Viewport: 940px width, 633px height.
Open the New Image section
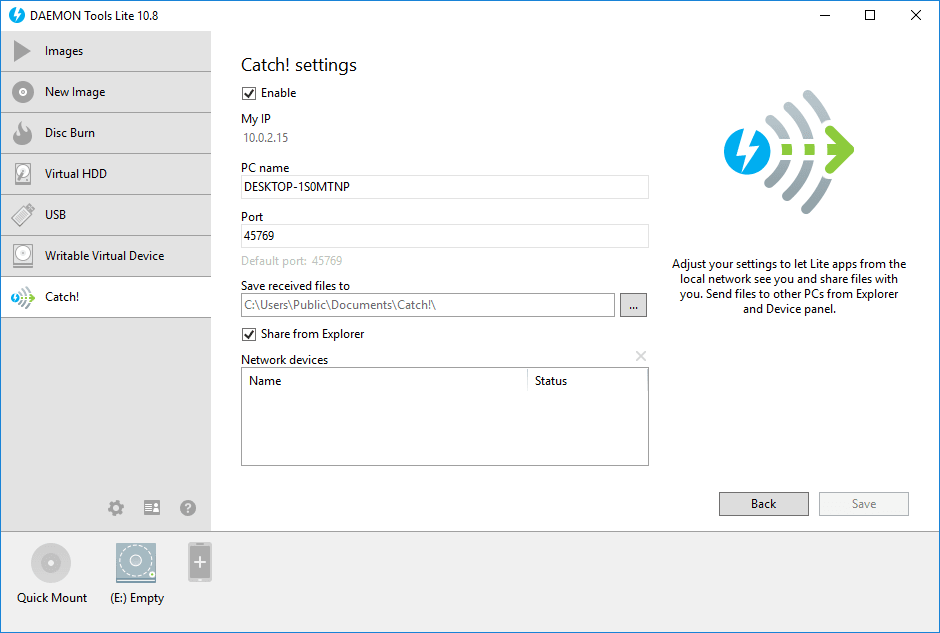(106, 92)
